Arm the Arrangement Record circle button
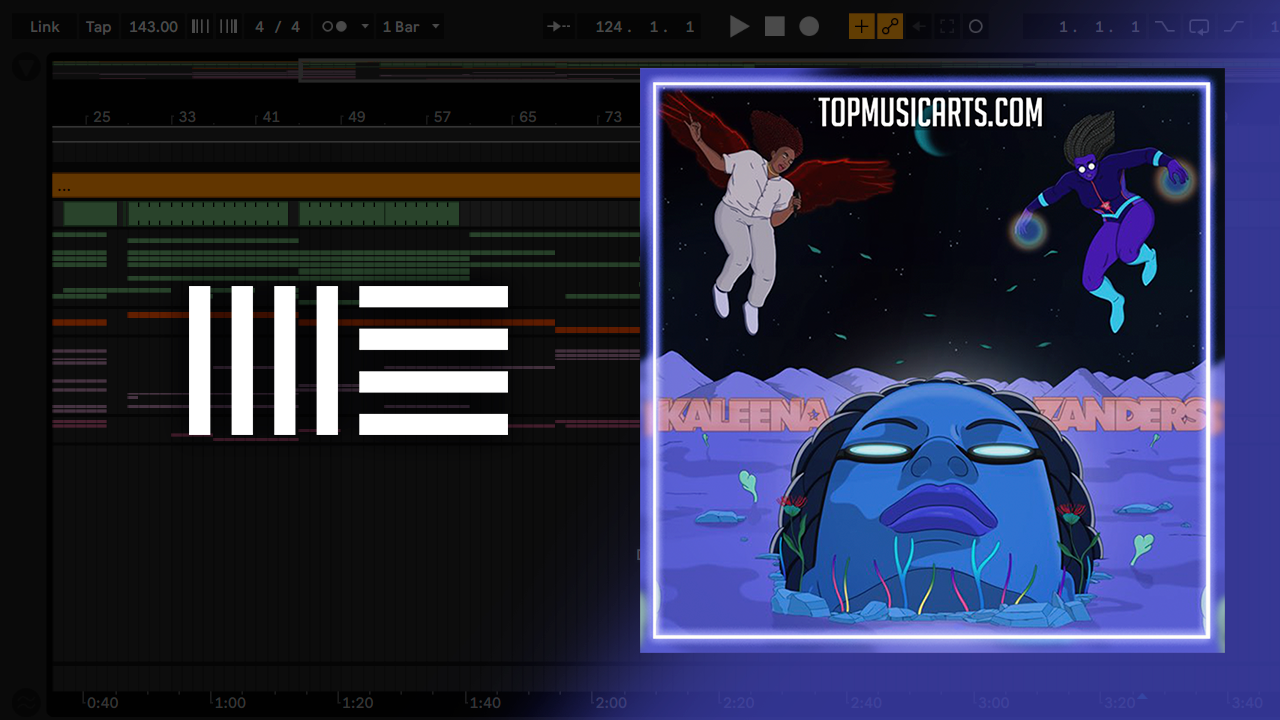Image resolution: width=1280 pixels, height=720 pixels. click(809, 27)
